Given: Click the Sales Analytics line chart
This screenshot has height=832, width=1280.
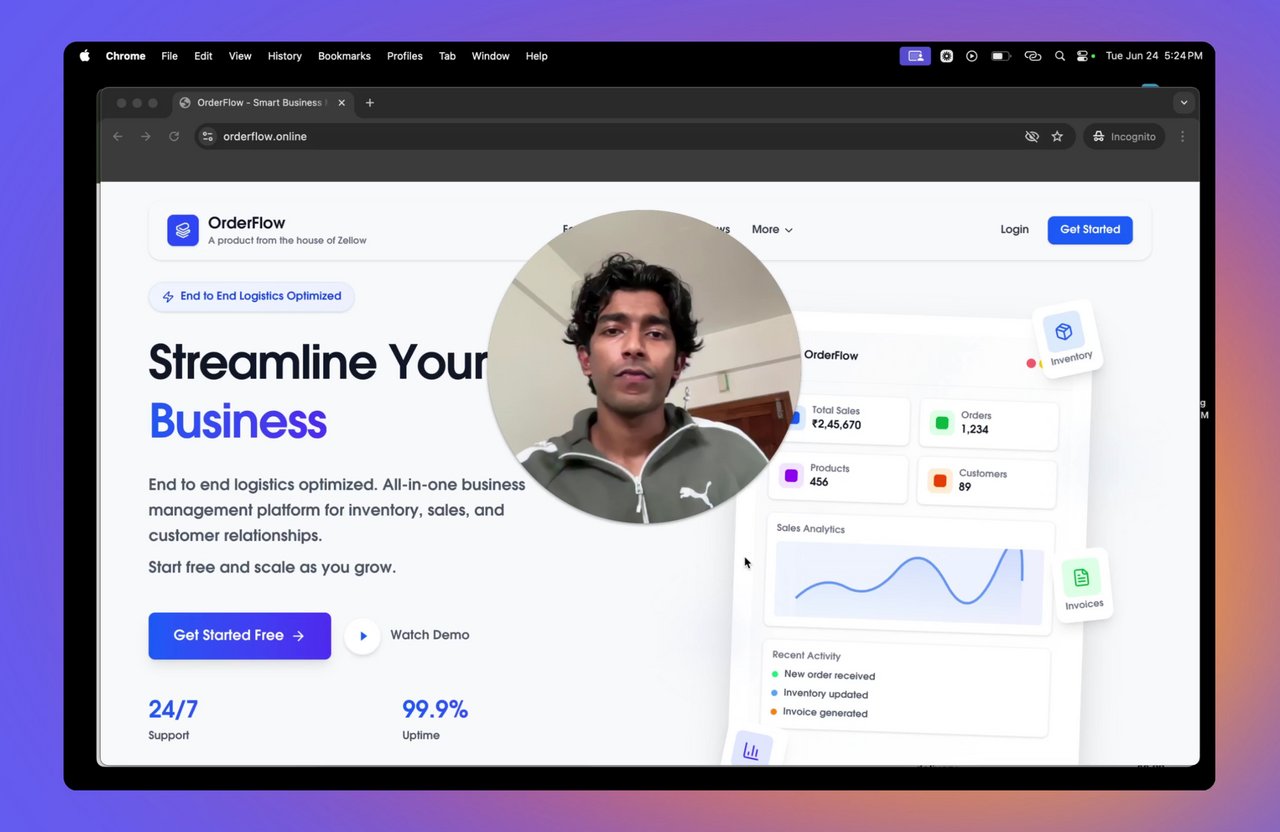Looking at the screenshot, I should pos(909,585).
